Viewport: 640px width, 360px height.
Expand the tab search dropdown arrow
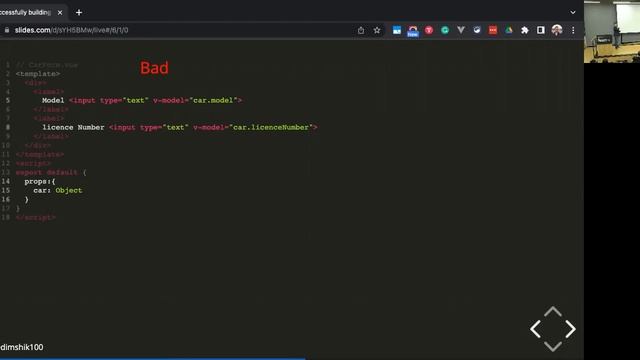pyautogui.click(x=573, y=13)
